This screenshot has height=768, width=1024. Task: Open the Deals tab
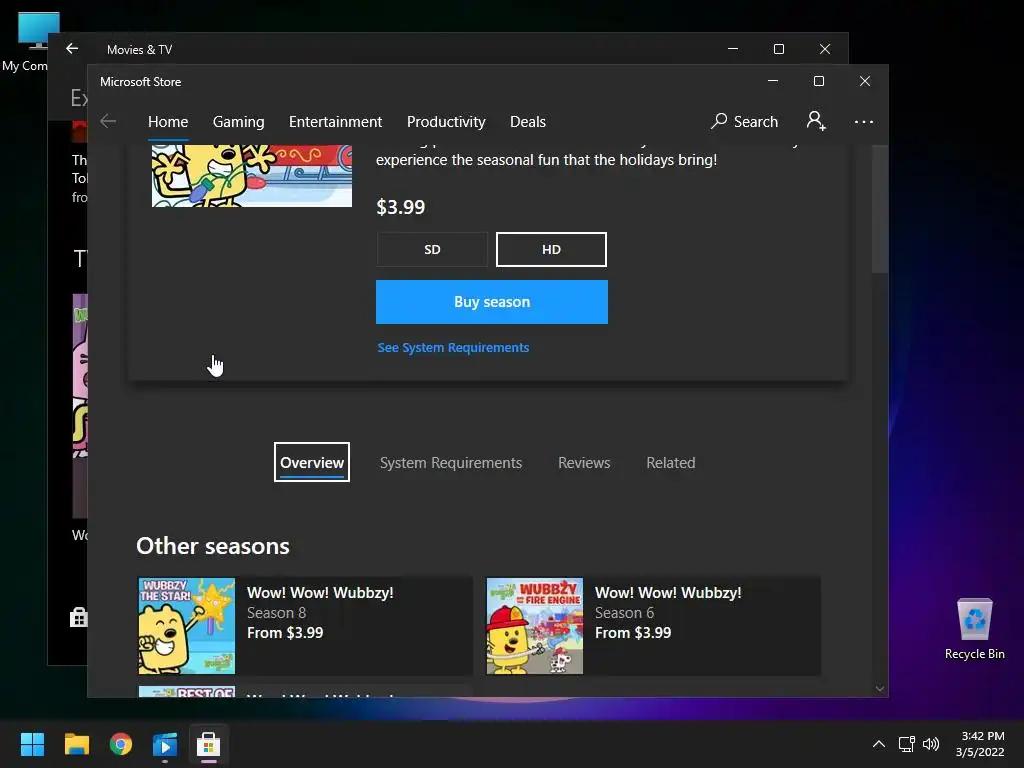(x=528, y=122)
